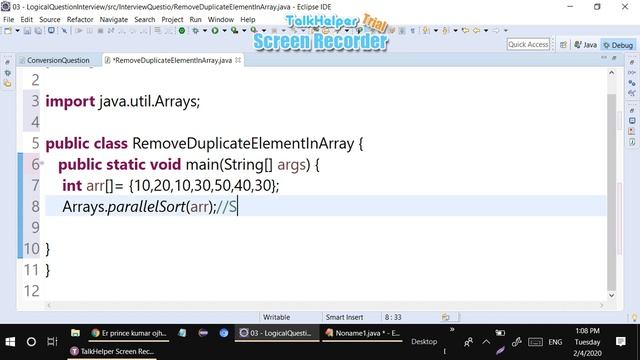Viewport: 640px width, 360px height.
Task: Open the Search menu
Action: (145, 20)
